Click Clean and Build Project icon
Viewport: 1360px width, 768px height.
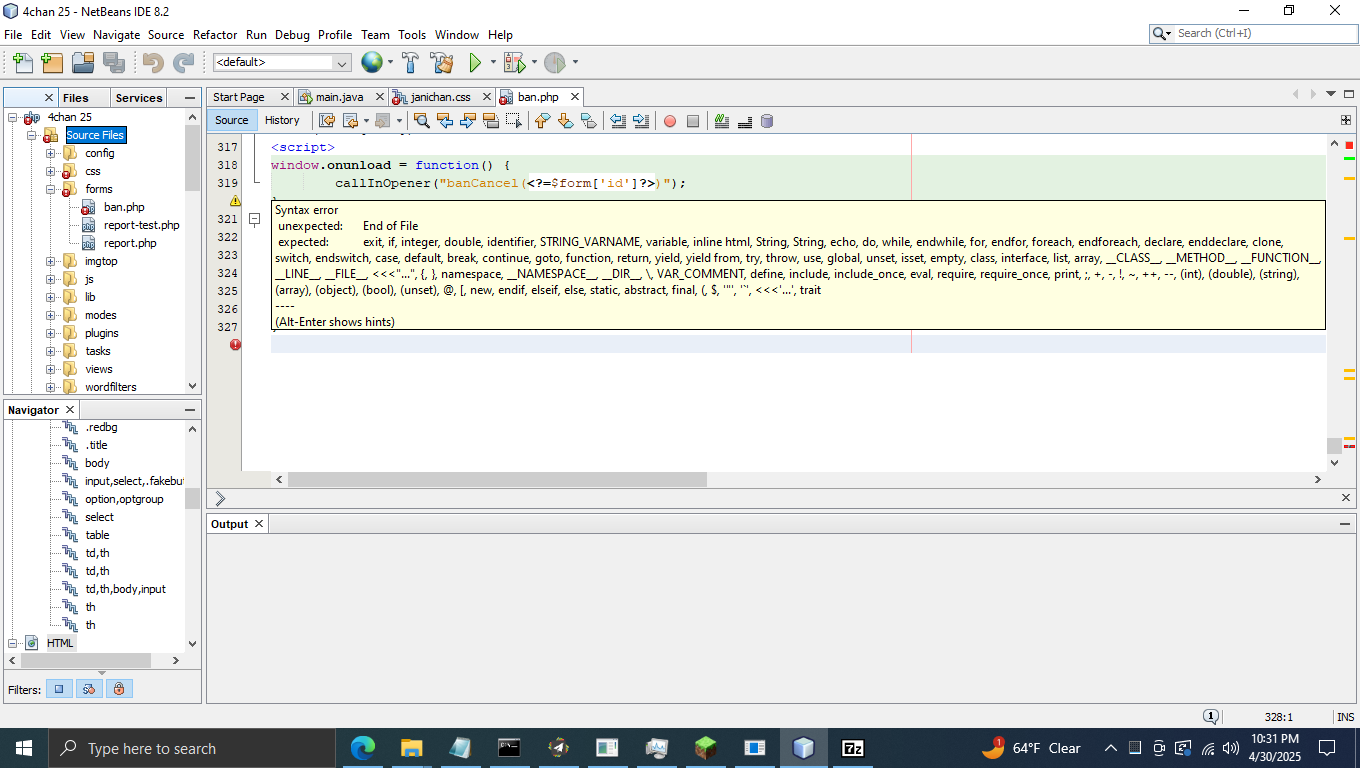(441, 63)
